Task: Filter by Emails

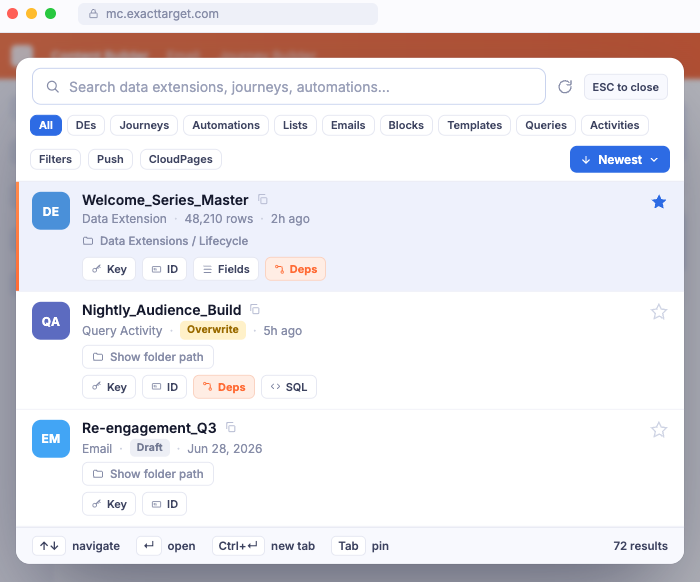Action: click(x=348, y=125)
